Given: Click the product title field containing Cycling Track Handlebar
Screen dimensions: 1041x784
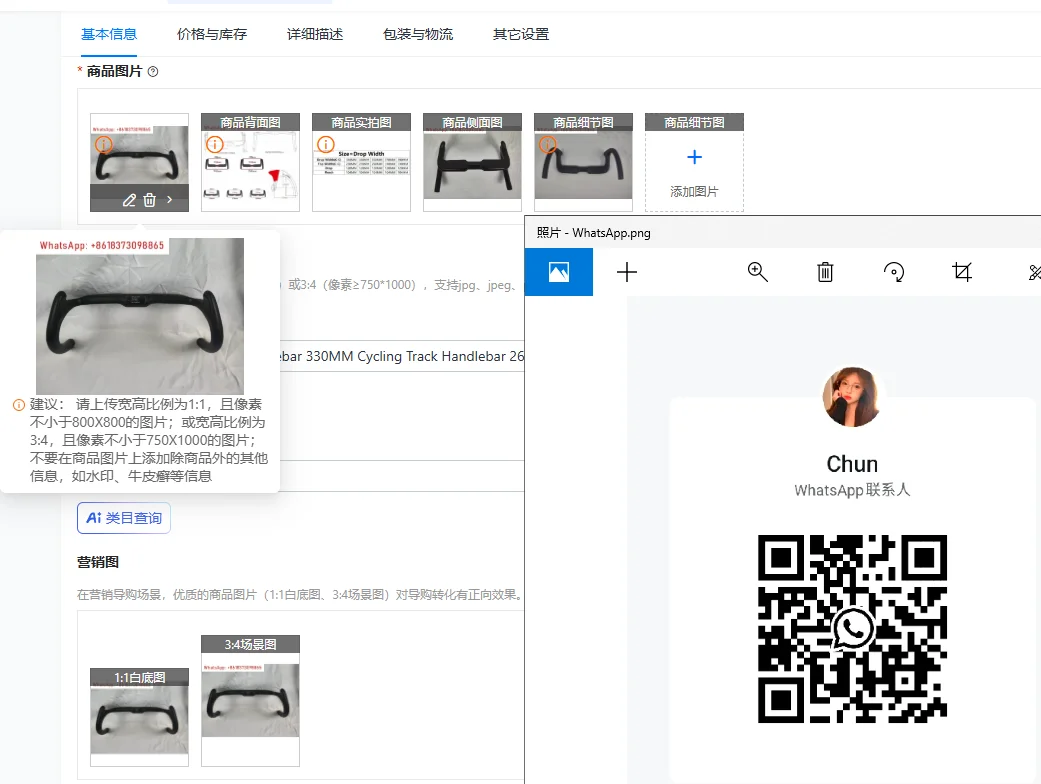Looking at the screenshot, I should tap(401, 356).
